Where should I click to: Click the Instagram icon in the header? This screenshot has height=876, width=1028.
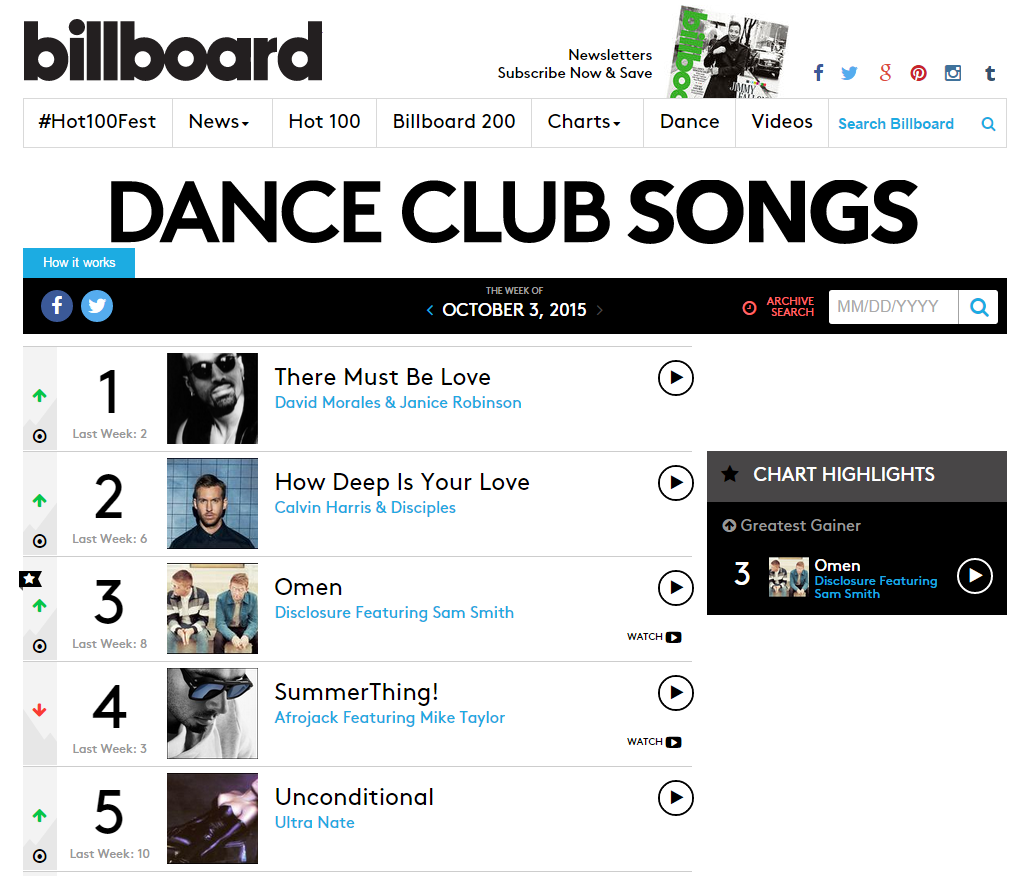953,73
